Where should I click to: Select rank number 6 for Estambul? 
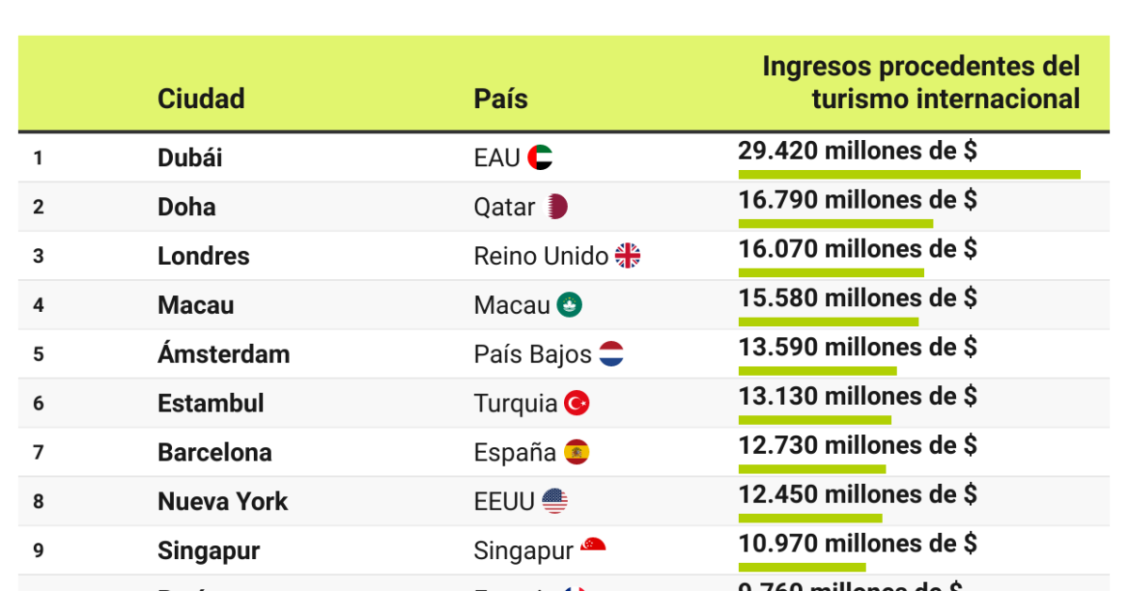coord(39,403)
